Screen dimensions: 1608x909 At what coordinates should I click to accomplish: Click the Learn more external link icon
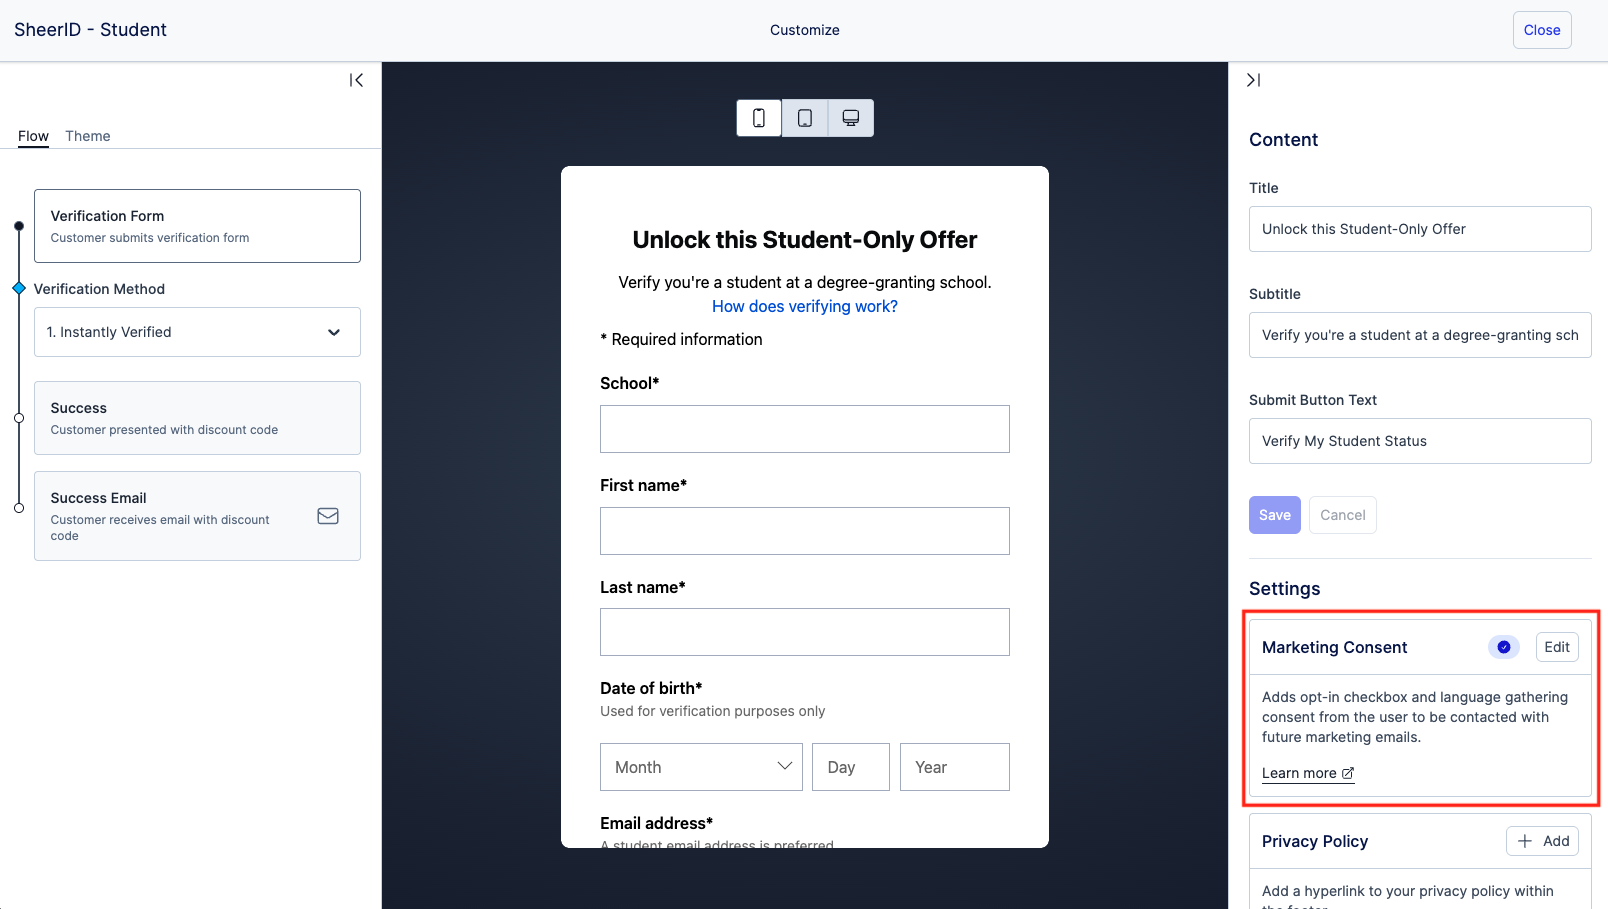[1348, 773]
